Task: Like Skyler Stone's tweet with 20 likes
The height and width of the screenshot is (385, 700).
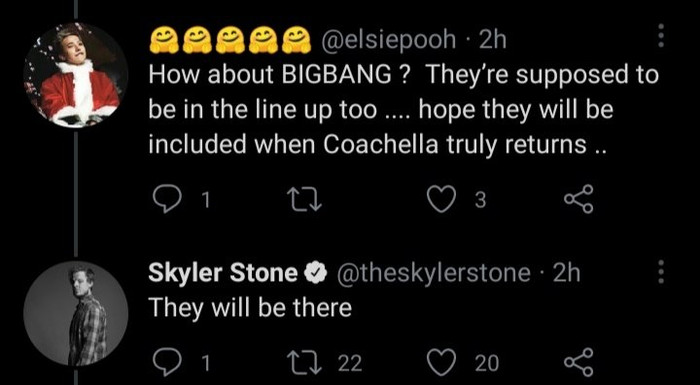Action: 439,363
